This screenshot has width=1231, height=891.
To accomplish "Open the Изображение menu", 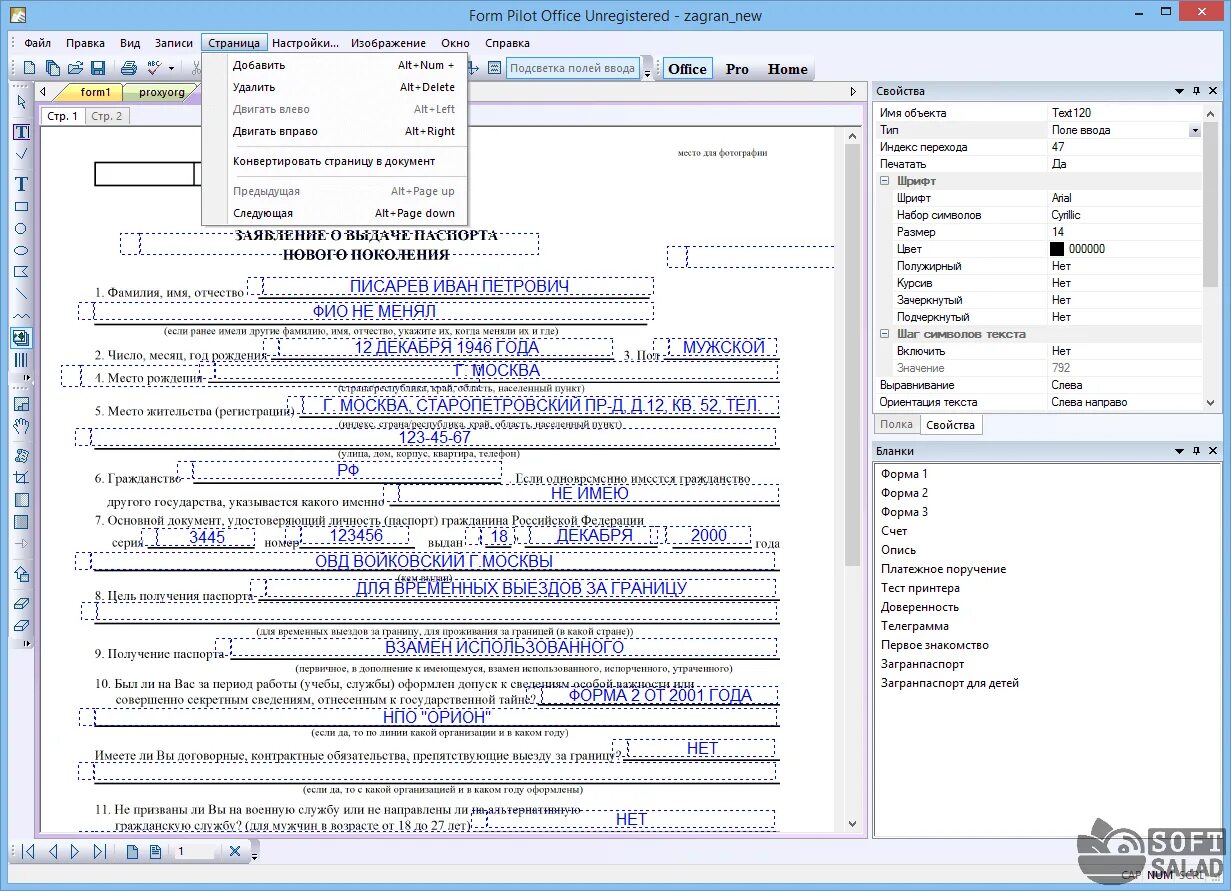I will pos(389,43).
